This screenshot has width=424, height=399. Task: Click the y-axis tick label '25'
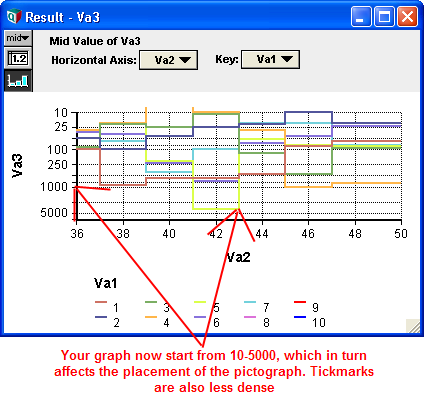click(61, 127)
